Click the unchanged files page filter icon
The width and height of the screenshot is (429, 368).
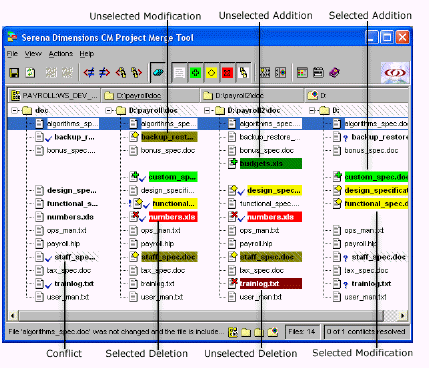pos(179,73)
